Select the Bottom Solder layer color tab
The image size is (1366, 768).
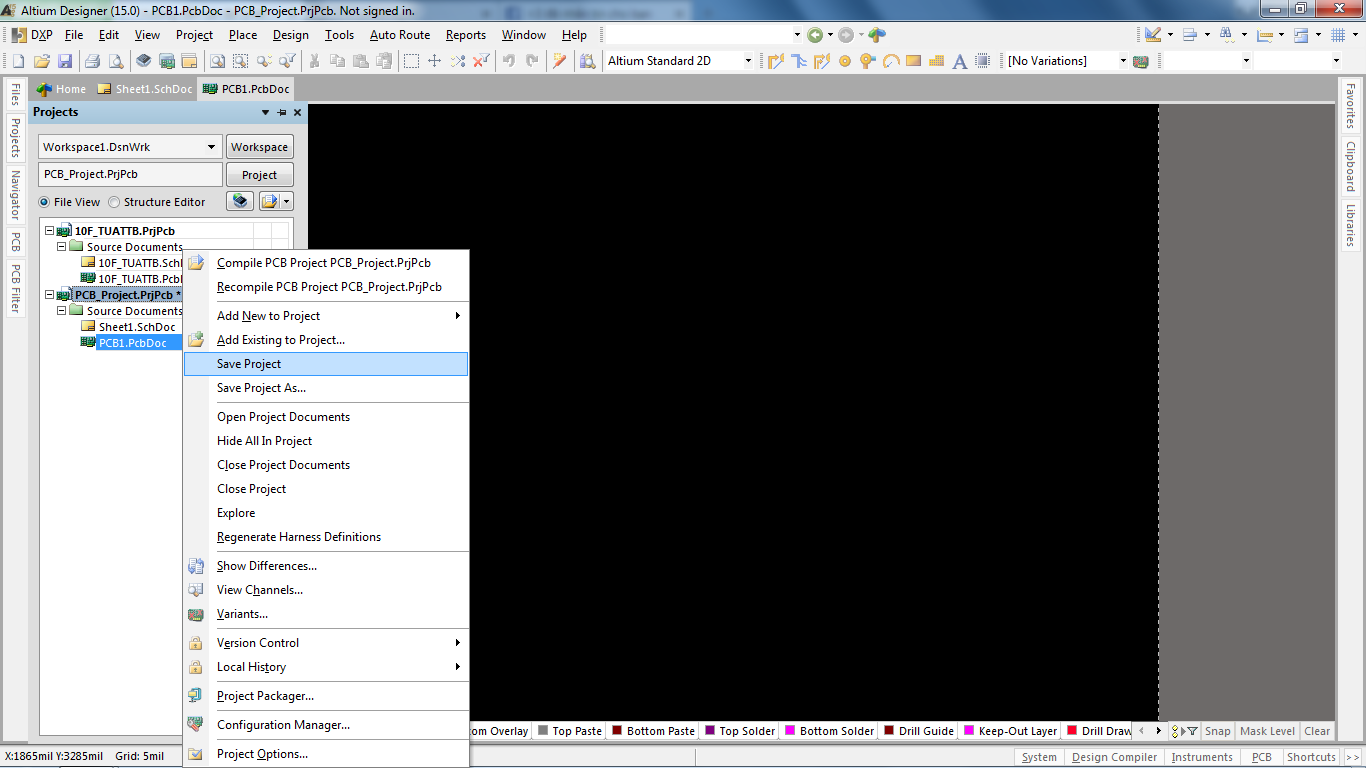coord(829,731)
